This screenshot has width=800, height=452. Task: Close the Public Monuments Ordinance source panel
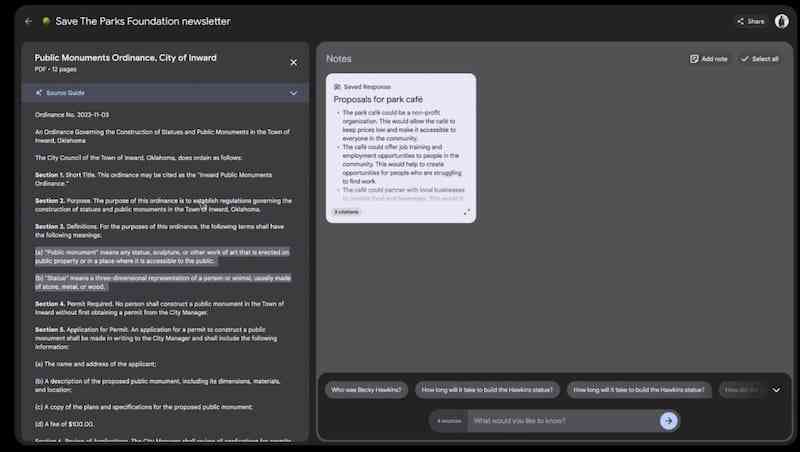click(293, 62)
